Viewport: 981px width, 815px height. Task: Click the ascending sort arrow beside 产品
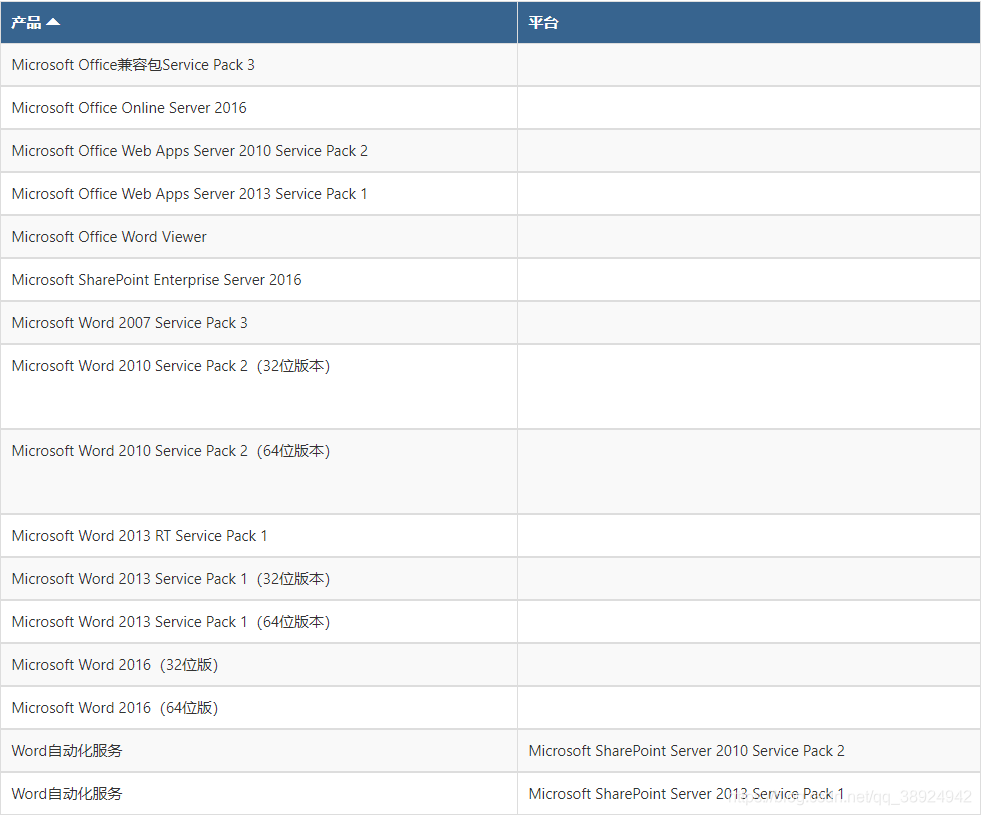click(53, 22)
